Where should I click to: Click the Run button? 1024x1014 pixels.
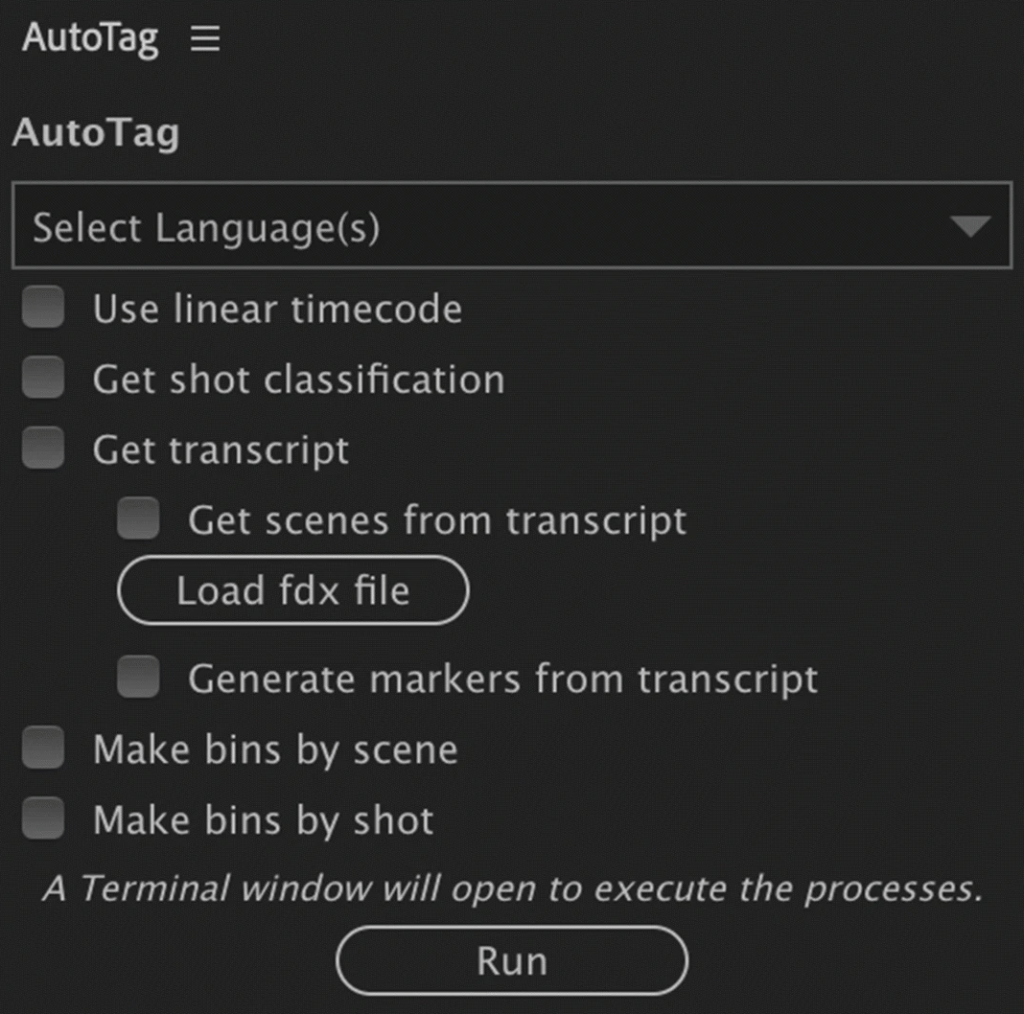pyautogui.click(x=511, y=961)
